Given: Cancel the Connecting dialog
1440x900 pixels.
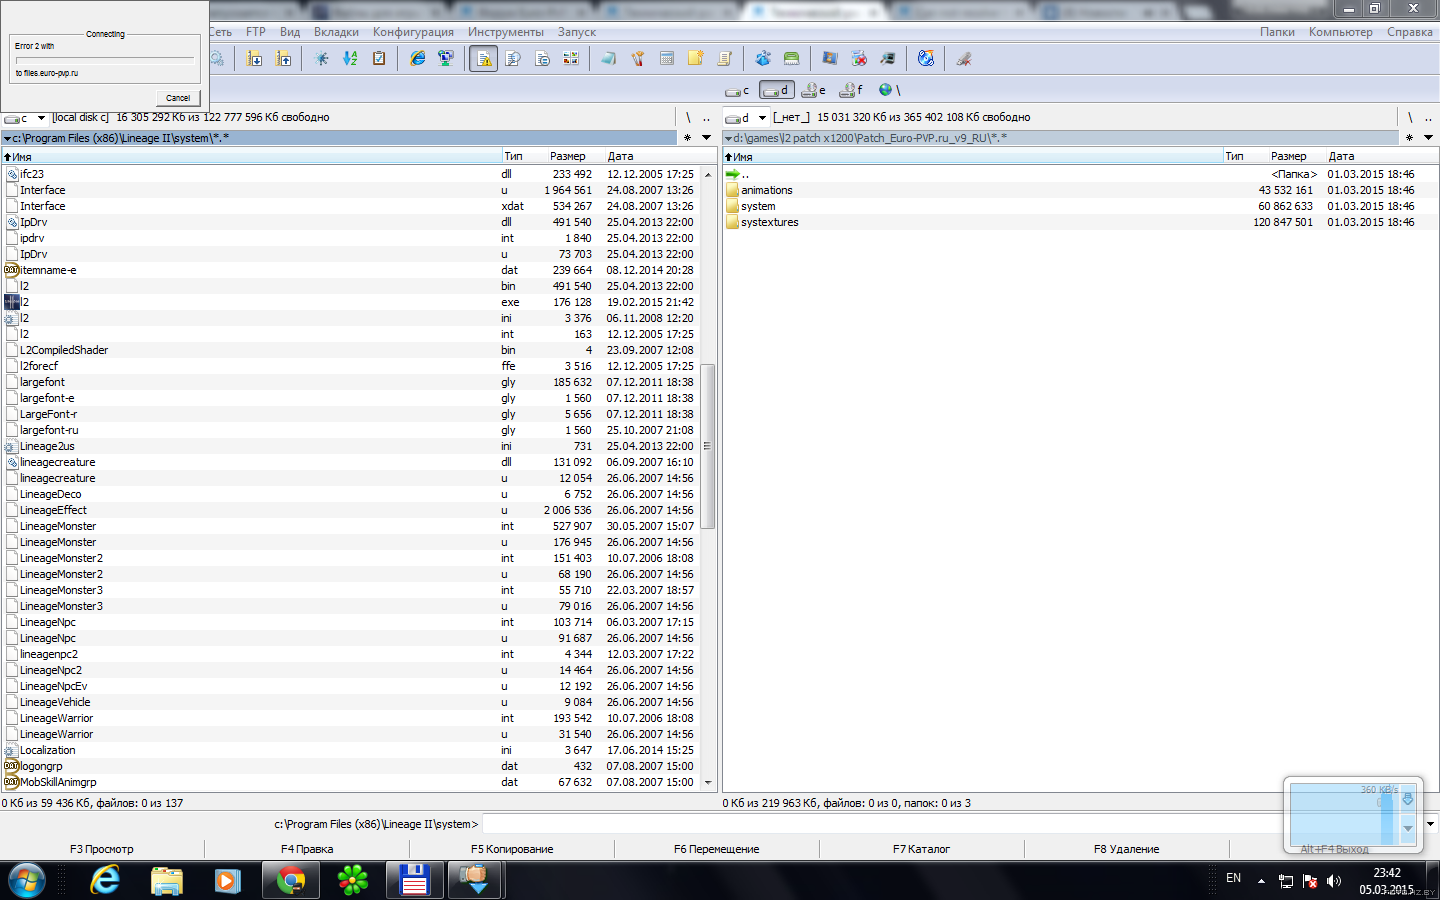Looking at the screenshot, I should tap(178, 98).
